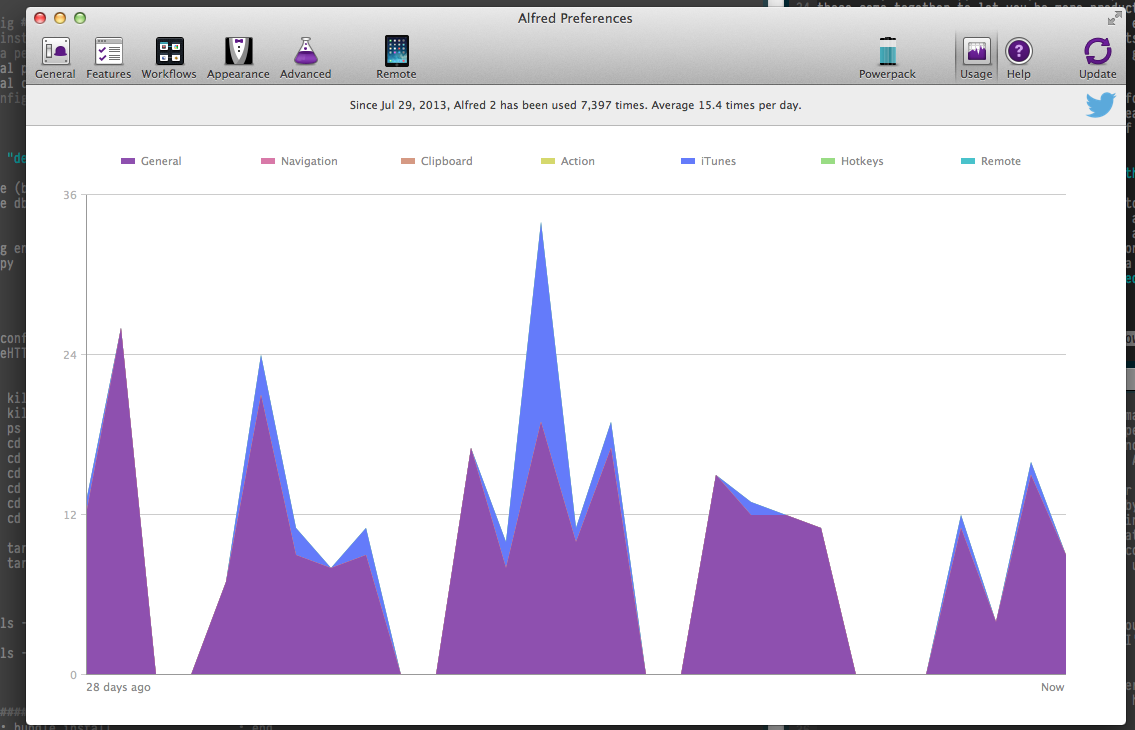
Task: Click the usage statistics summary text
Action: pyautogui.click(x=575, y=105)
